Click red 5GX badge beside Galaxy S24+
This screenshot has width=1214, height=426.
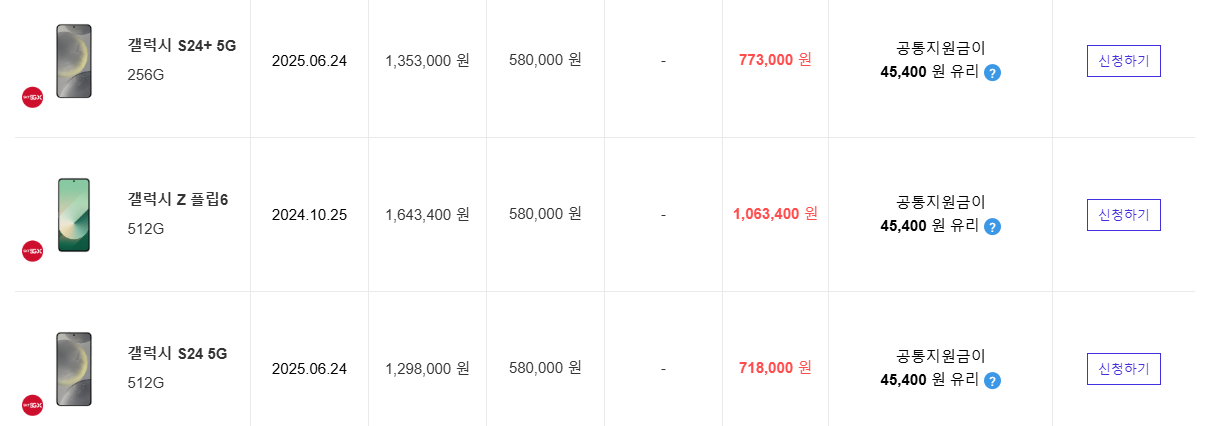tap(32, 97)
